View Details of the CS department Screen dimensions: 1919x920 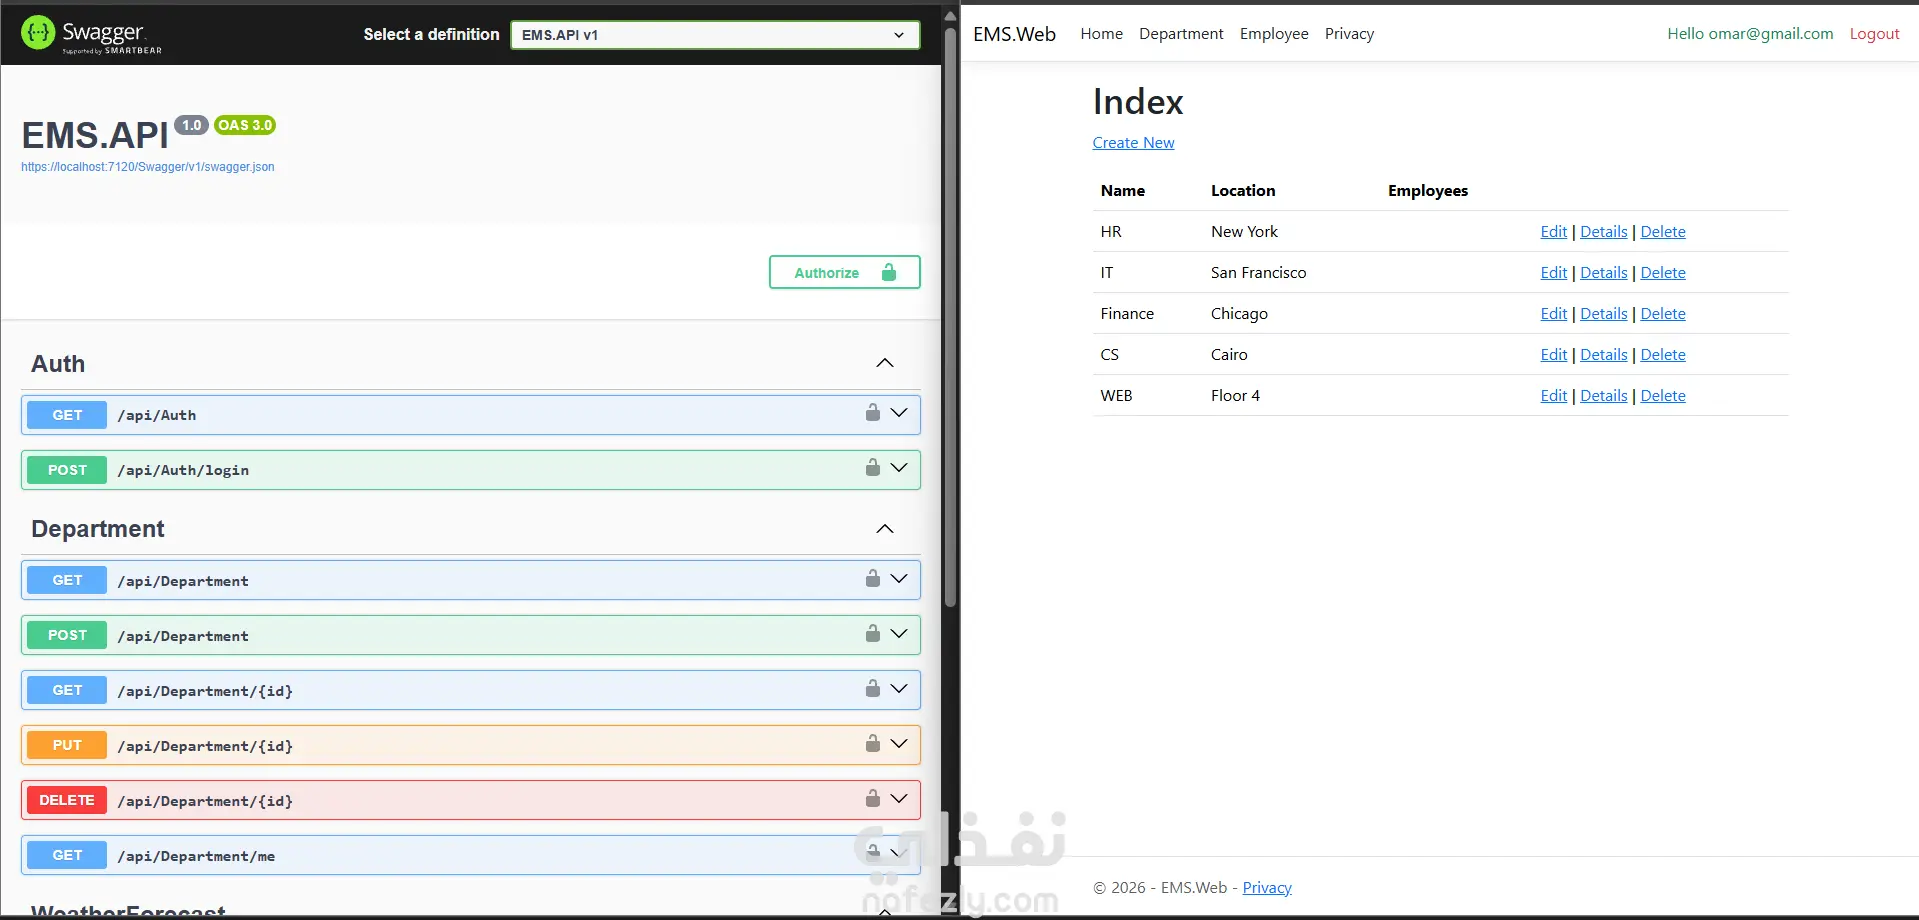[1604, 355]
